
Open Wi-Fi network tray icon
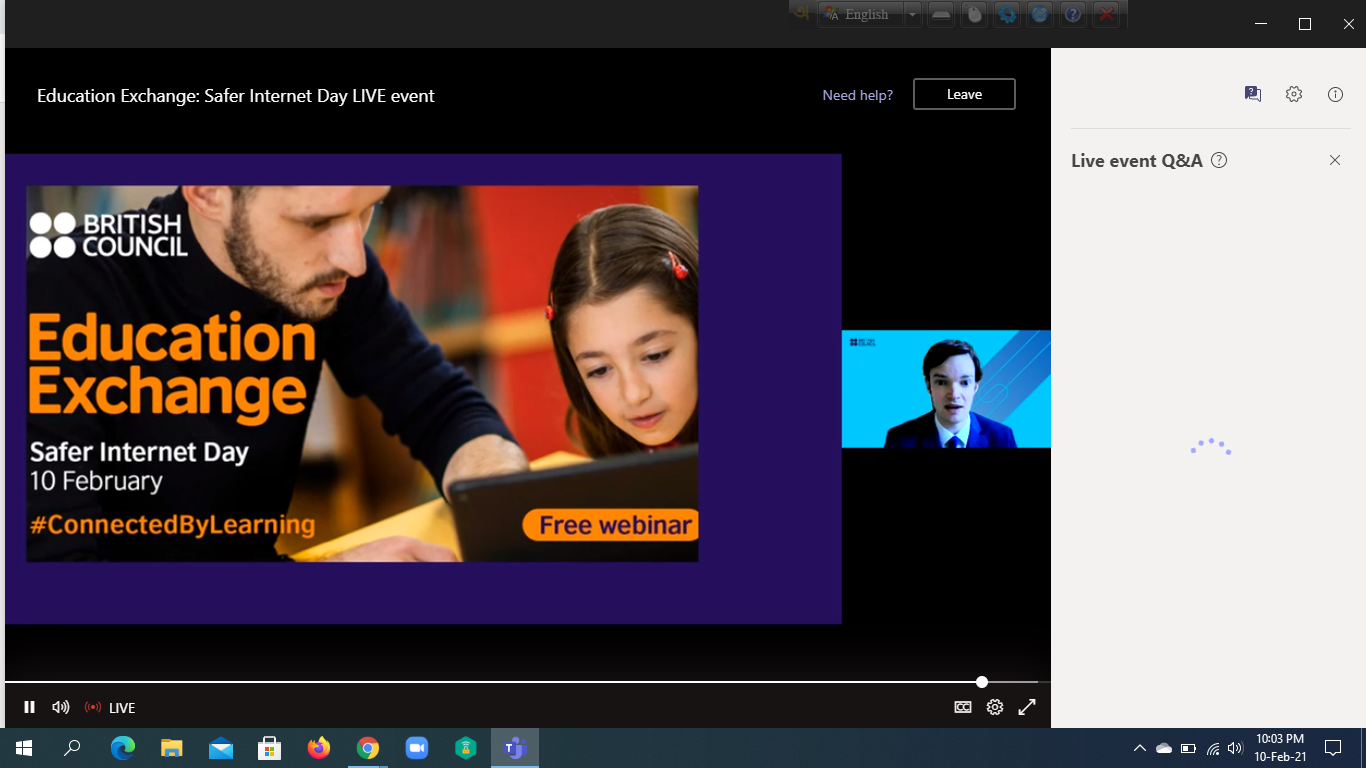point(1213,748)
